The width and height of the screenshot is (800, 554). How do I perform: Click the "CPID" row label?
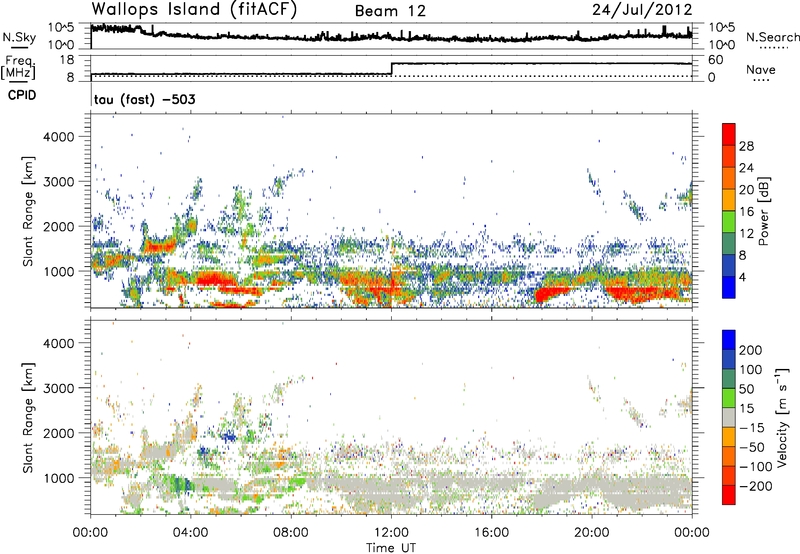pyautogui.click(x=22, y=95)
